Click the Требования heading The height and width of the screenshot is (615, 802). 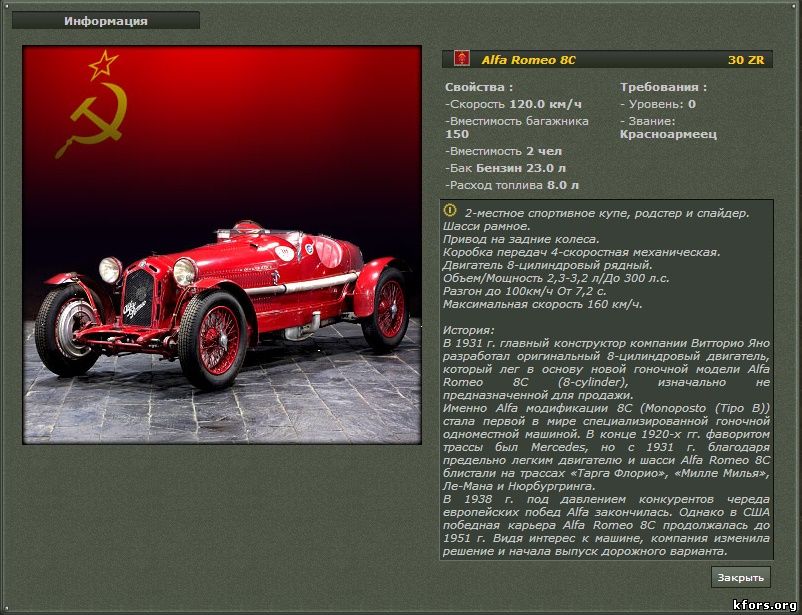(x=663, y=87)
